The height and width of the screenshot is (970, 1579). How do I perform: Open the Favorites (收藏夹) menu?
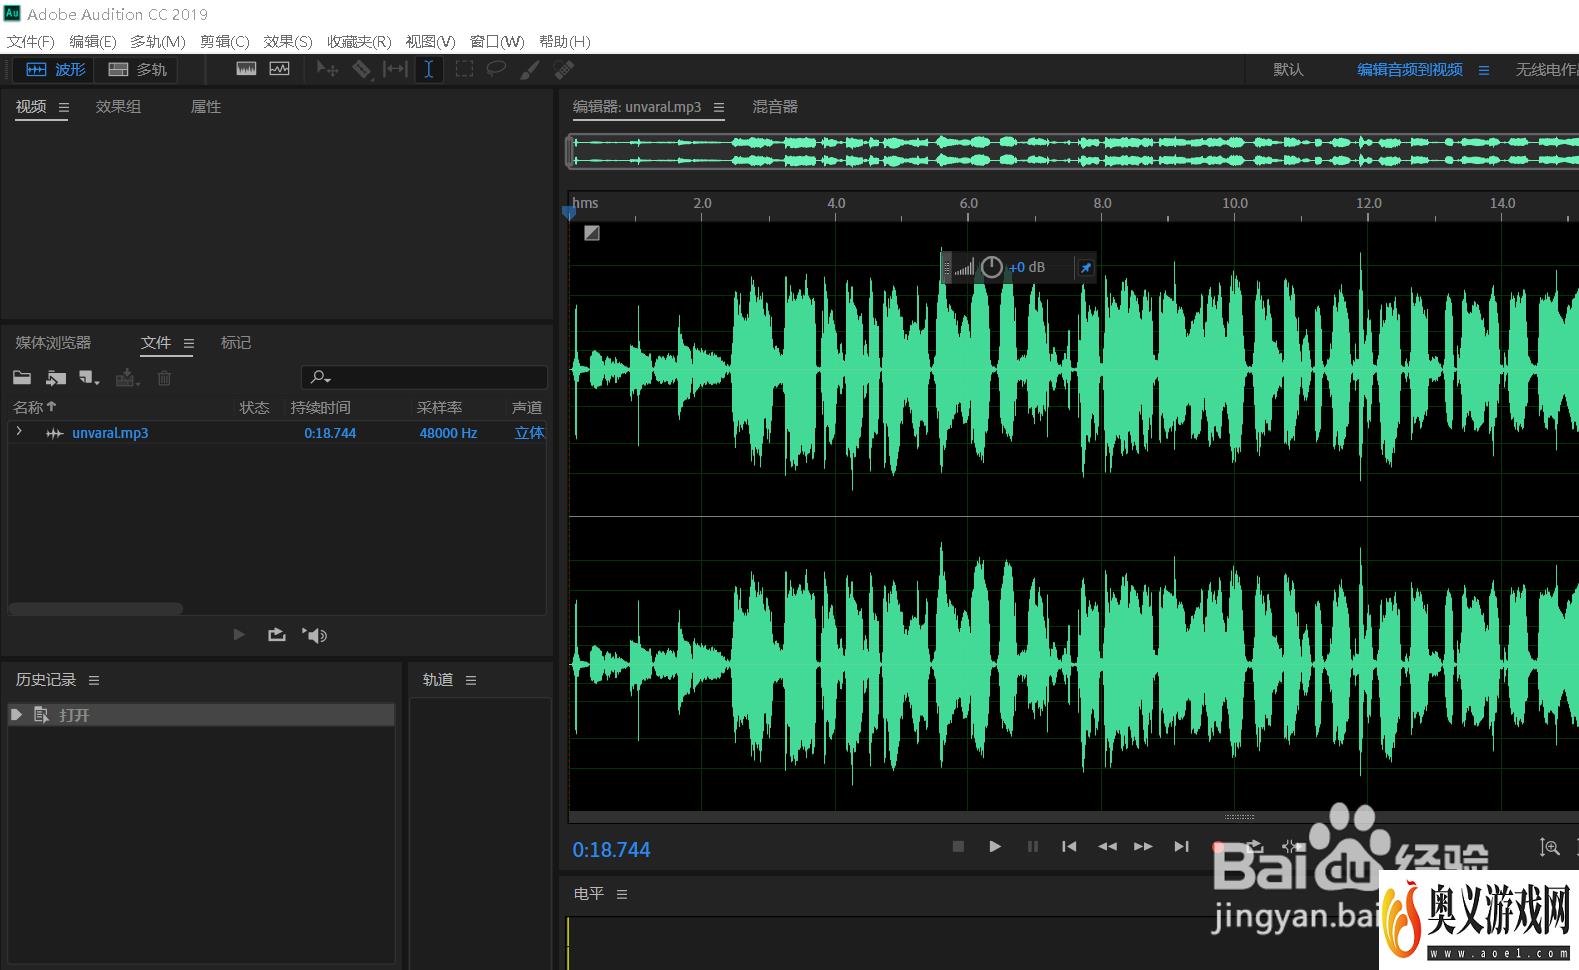[x=359, y=41]
